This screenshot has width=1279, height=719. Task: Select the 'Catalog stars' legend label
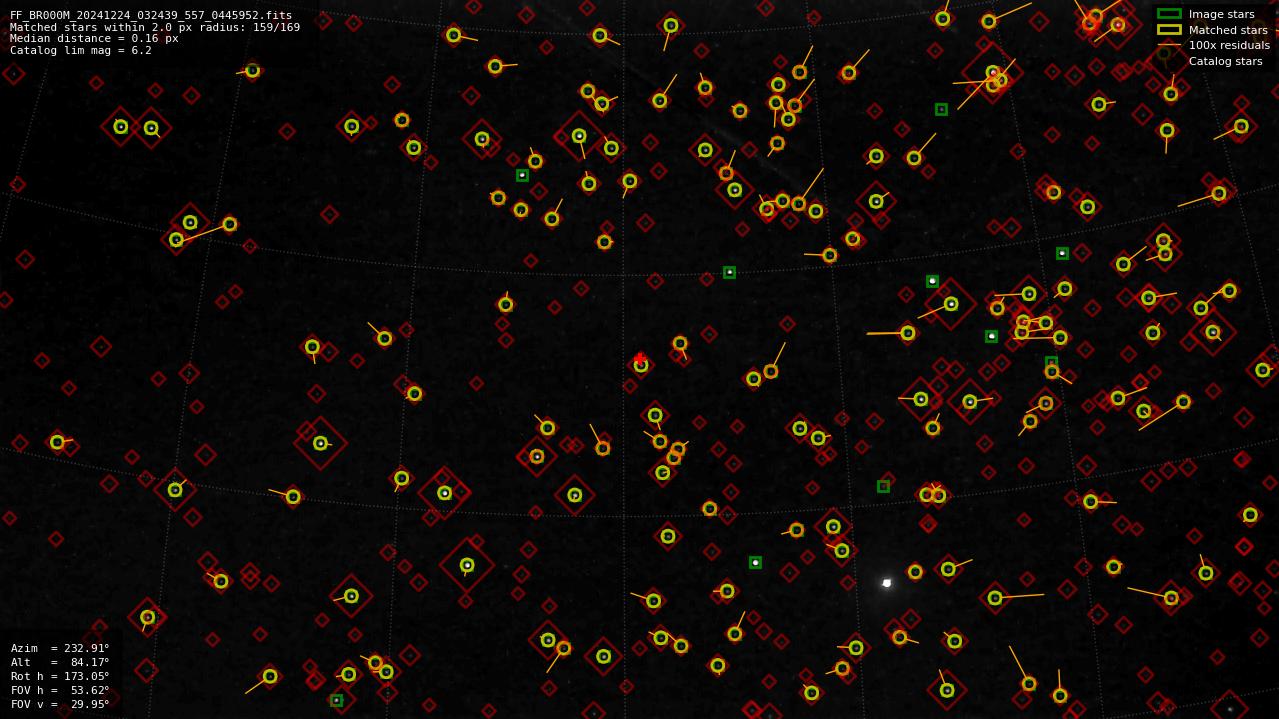[1225, 61]
